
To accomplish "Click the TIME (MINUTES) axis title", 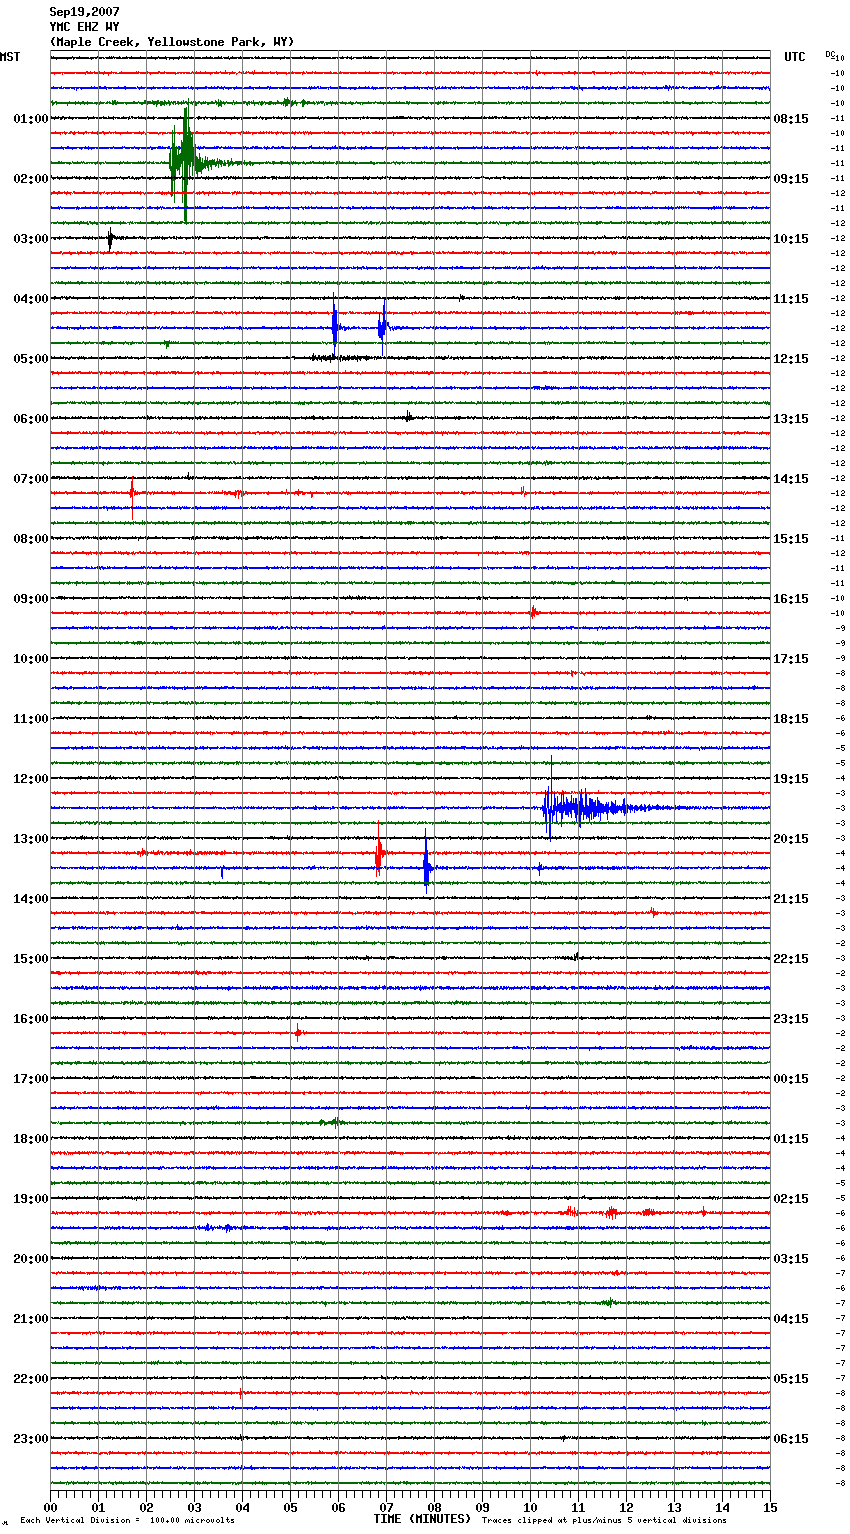I will (x=422, y=1519).
